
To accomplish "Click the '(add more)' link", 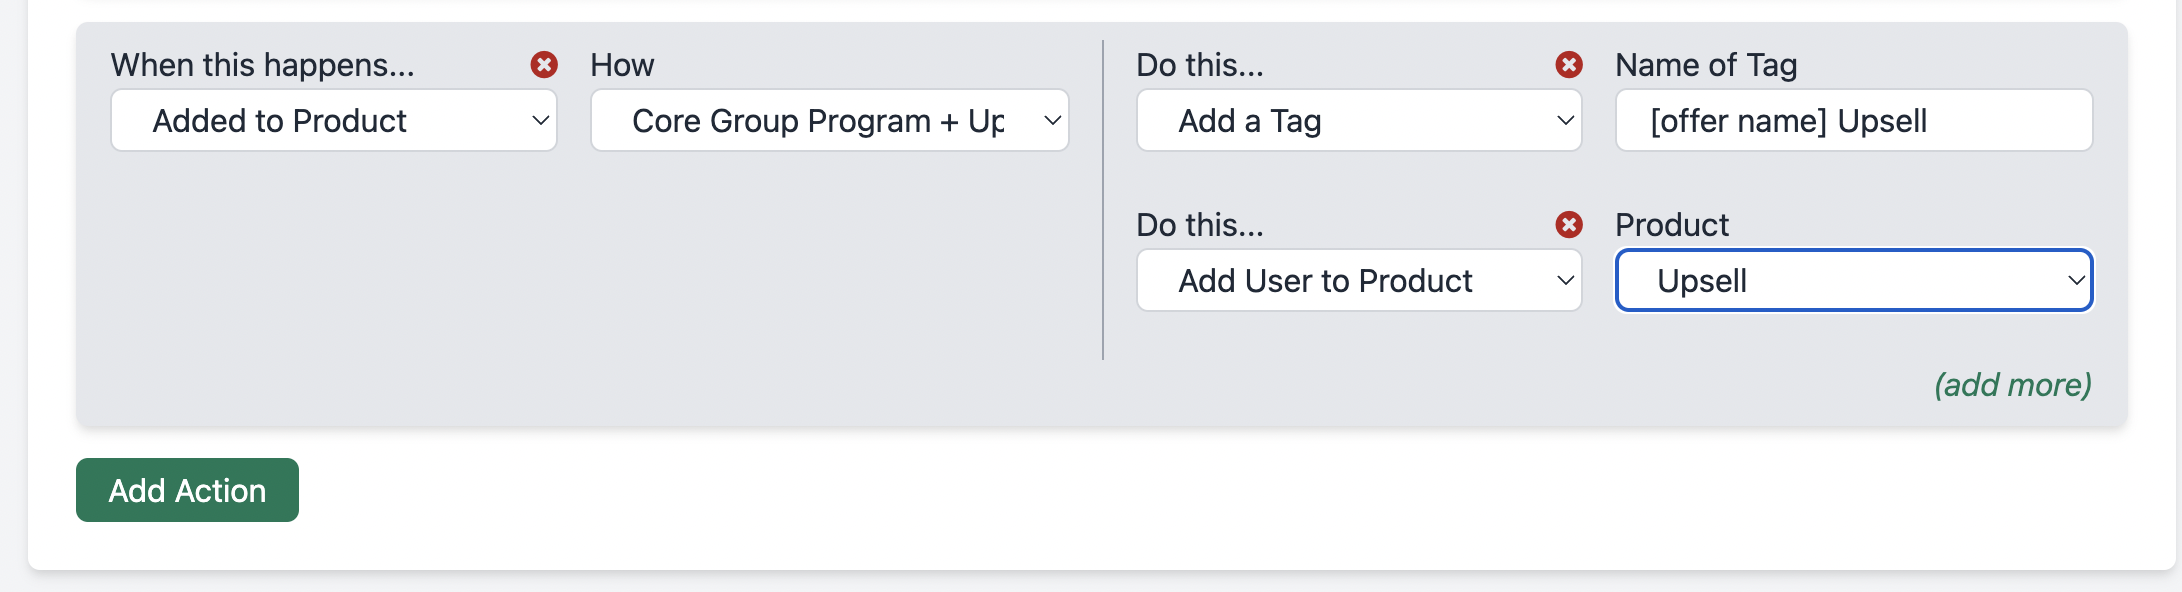I will click(x=2012, y=385).
